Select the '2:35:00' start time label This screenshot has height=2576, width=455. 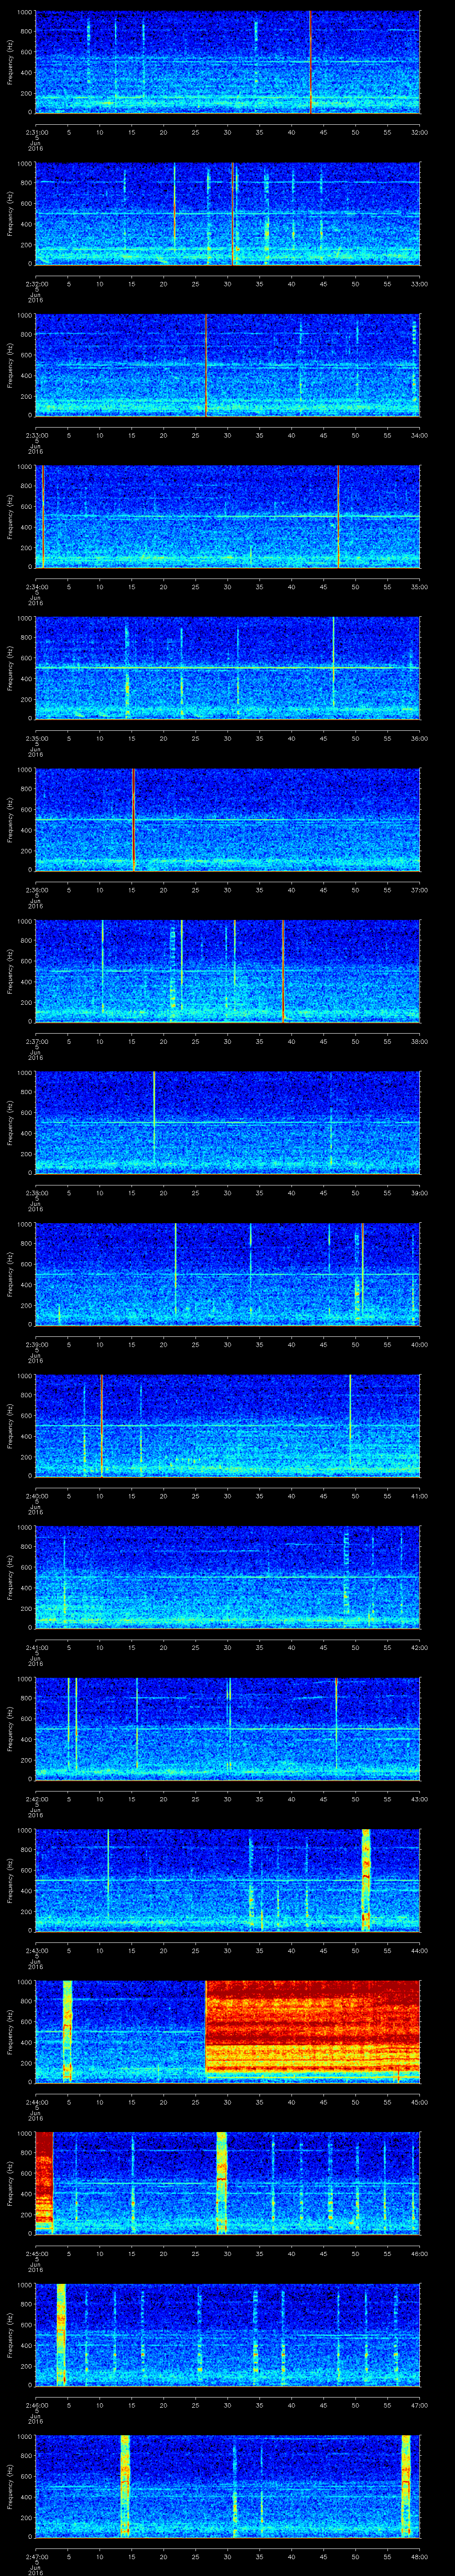tap(36, 738)
